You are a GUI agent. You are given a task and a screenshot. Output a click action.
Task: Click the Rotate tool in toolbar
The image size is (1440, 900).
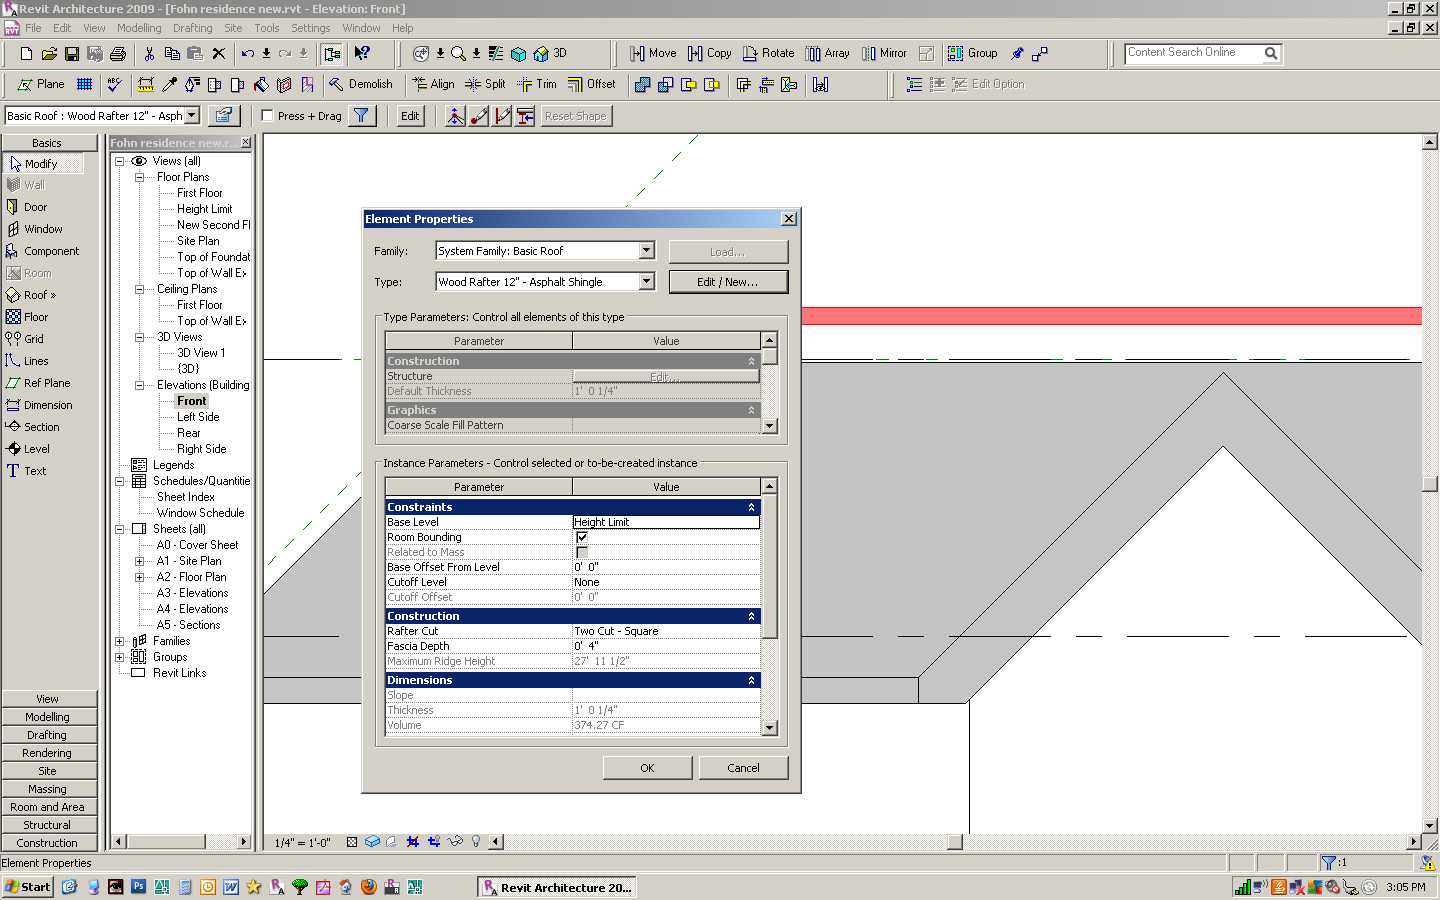coord(768,54)
